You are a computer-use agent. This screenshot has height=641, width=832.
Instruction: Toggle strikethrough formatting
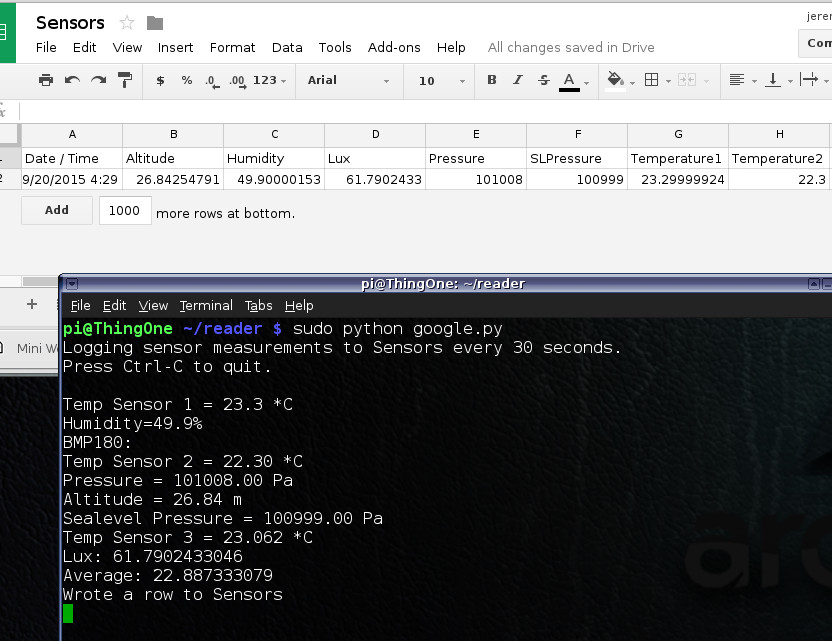543,80
